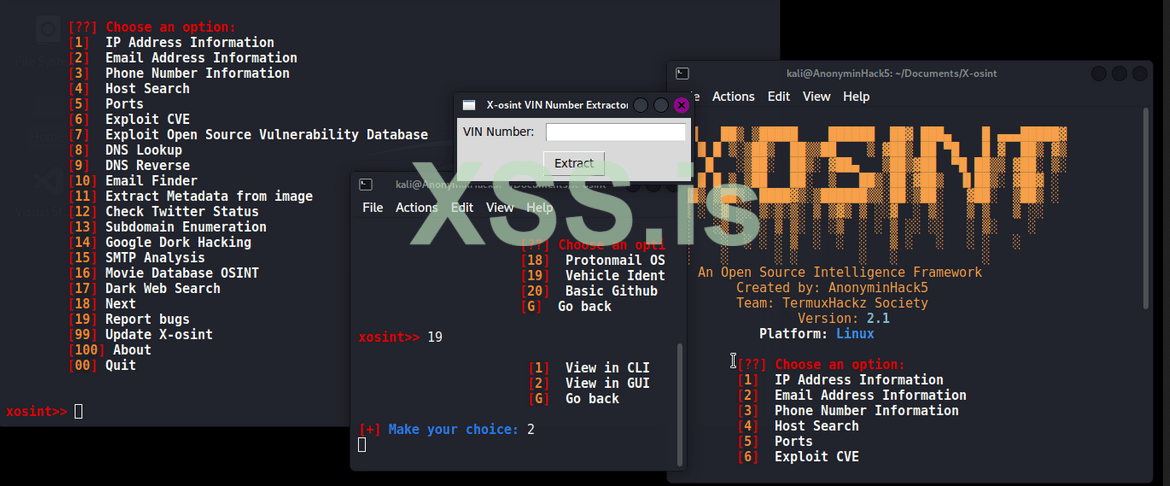Click 'DNS Reverse' option in left terminal
The image size is (1170, 486).
click(x=147, y=165)
